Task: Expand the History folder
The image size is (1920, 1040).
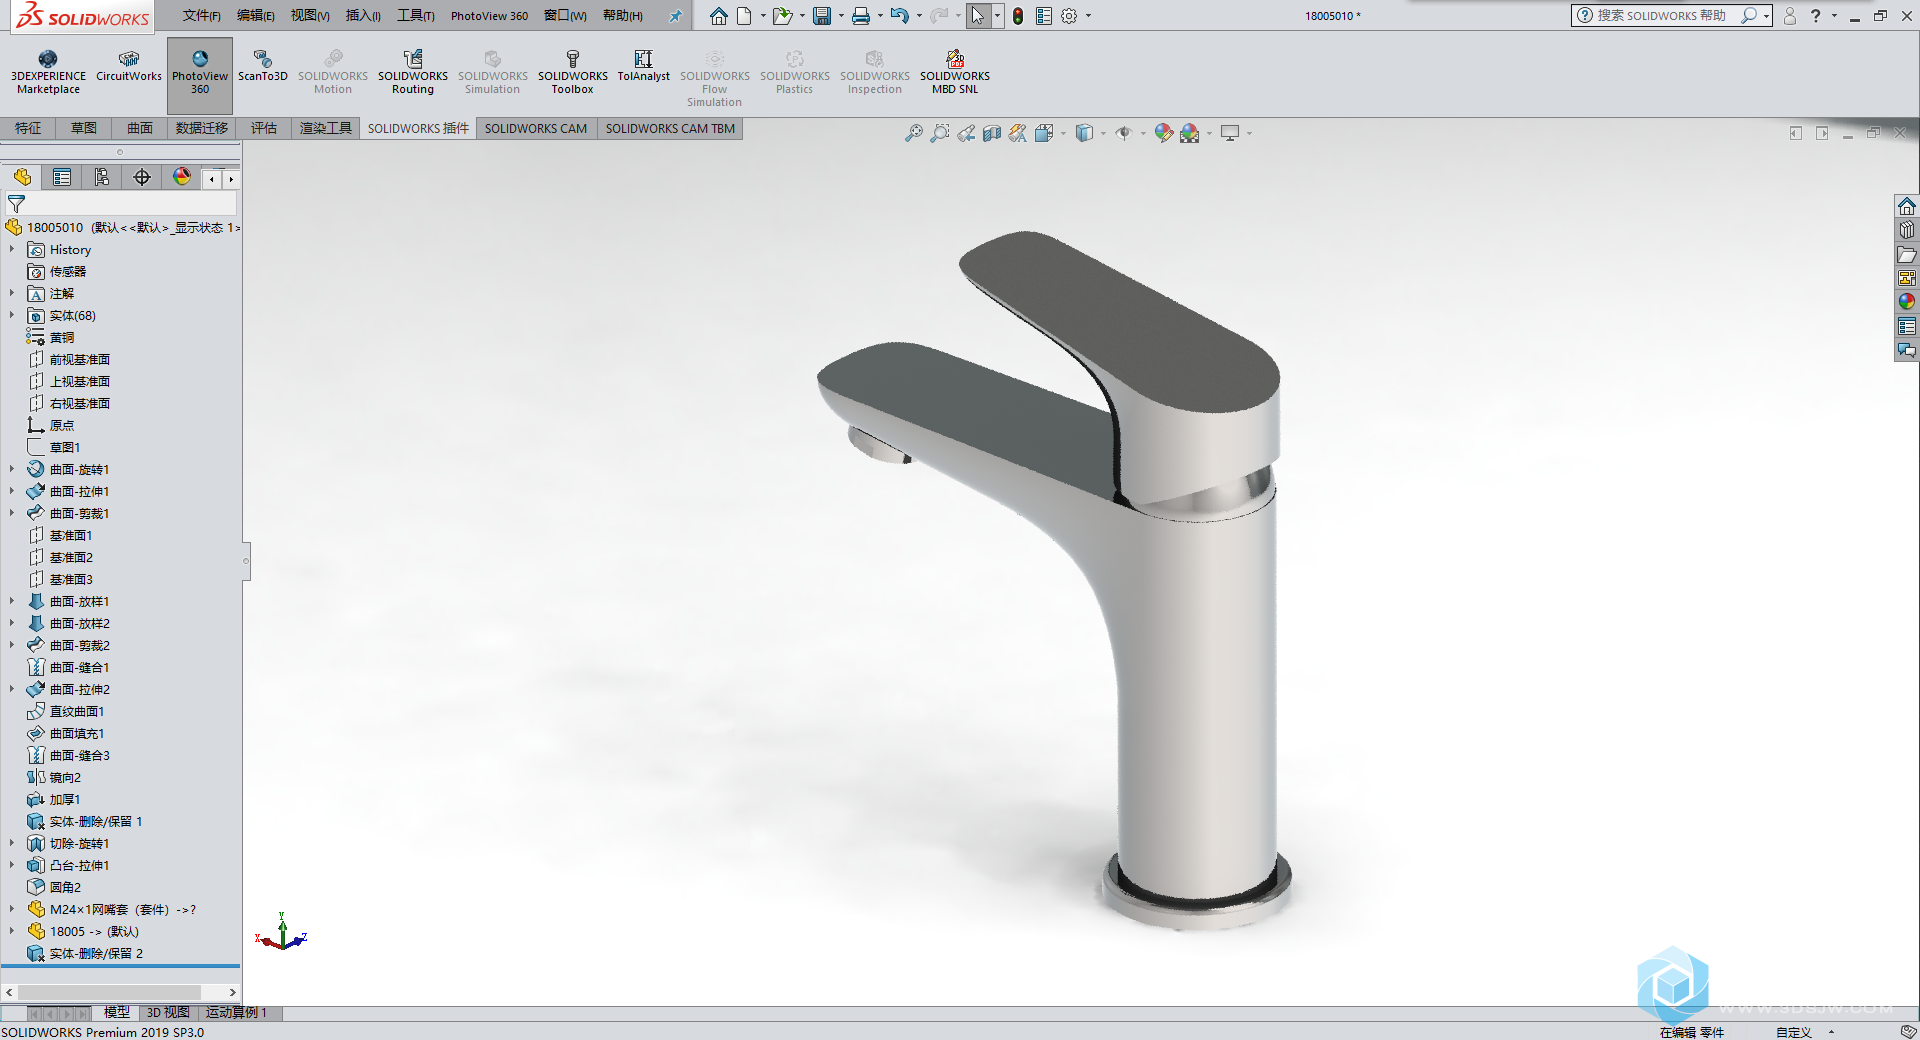Action: tap(12, 249)
